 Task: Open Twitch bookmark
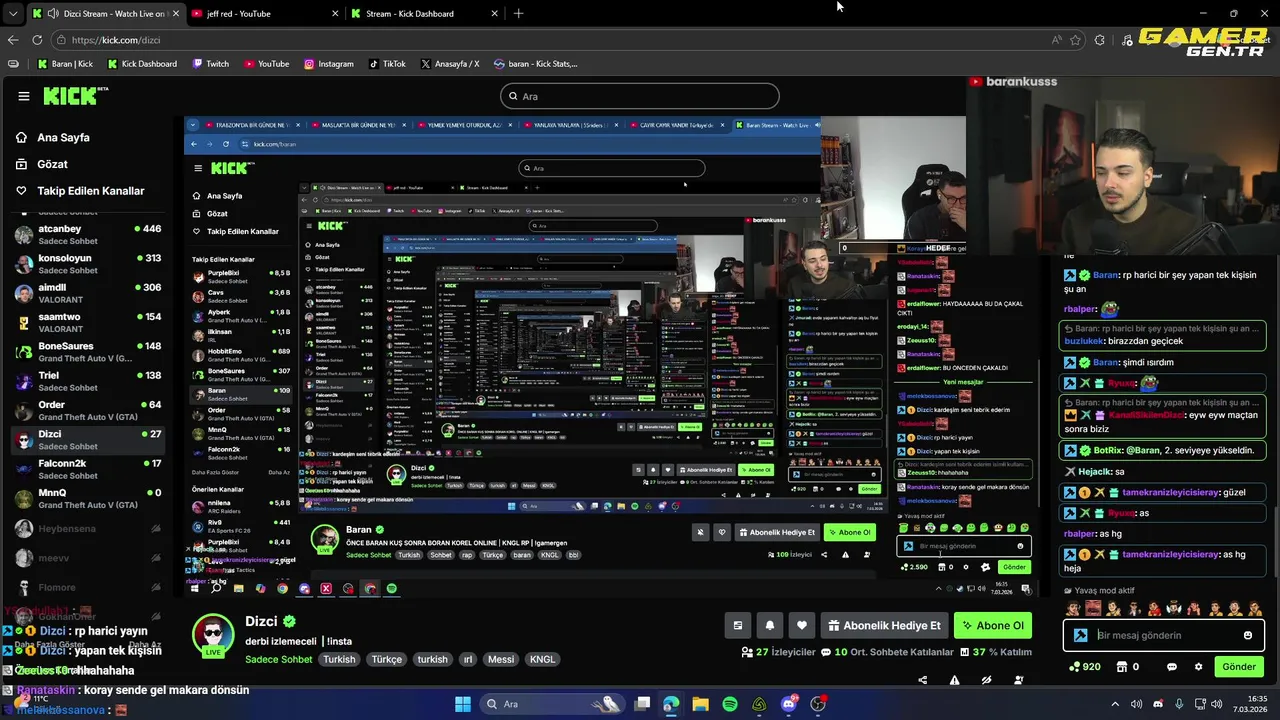209,64
